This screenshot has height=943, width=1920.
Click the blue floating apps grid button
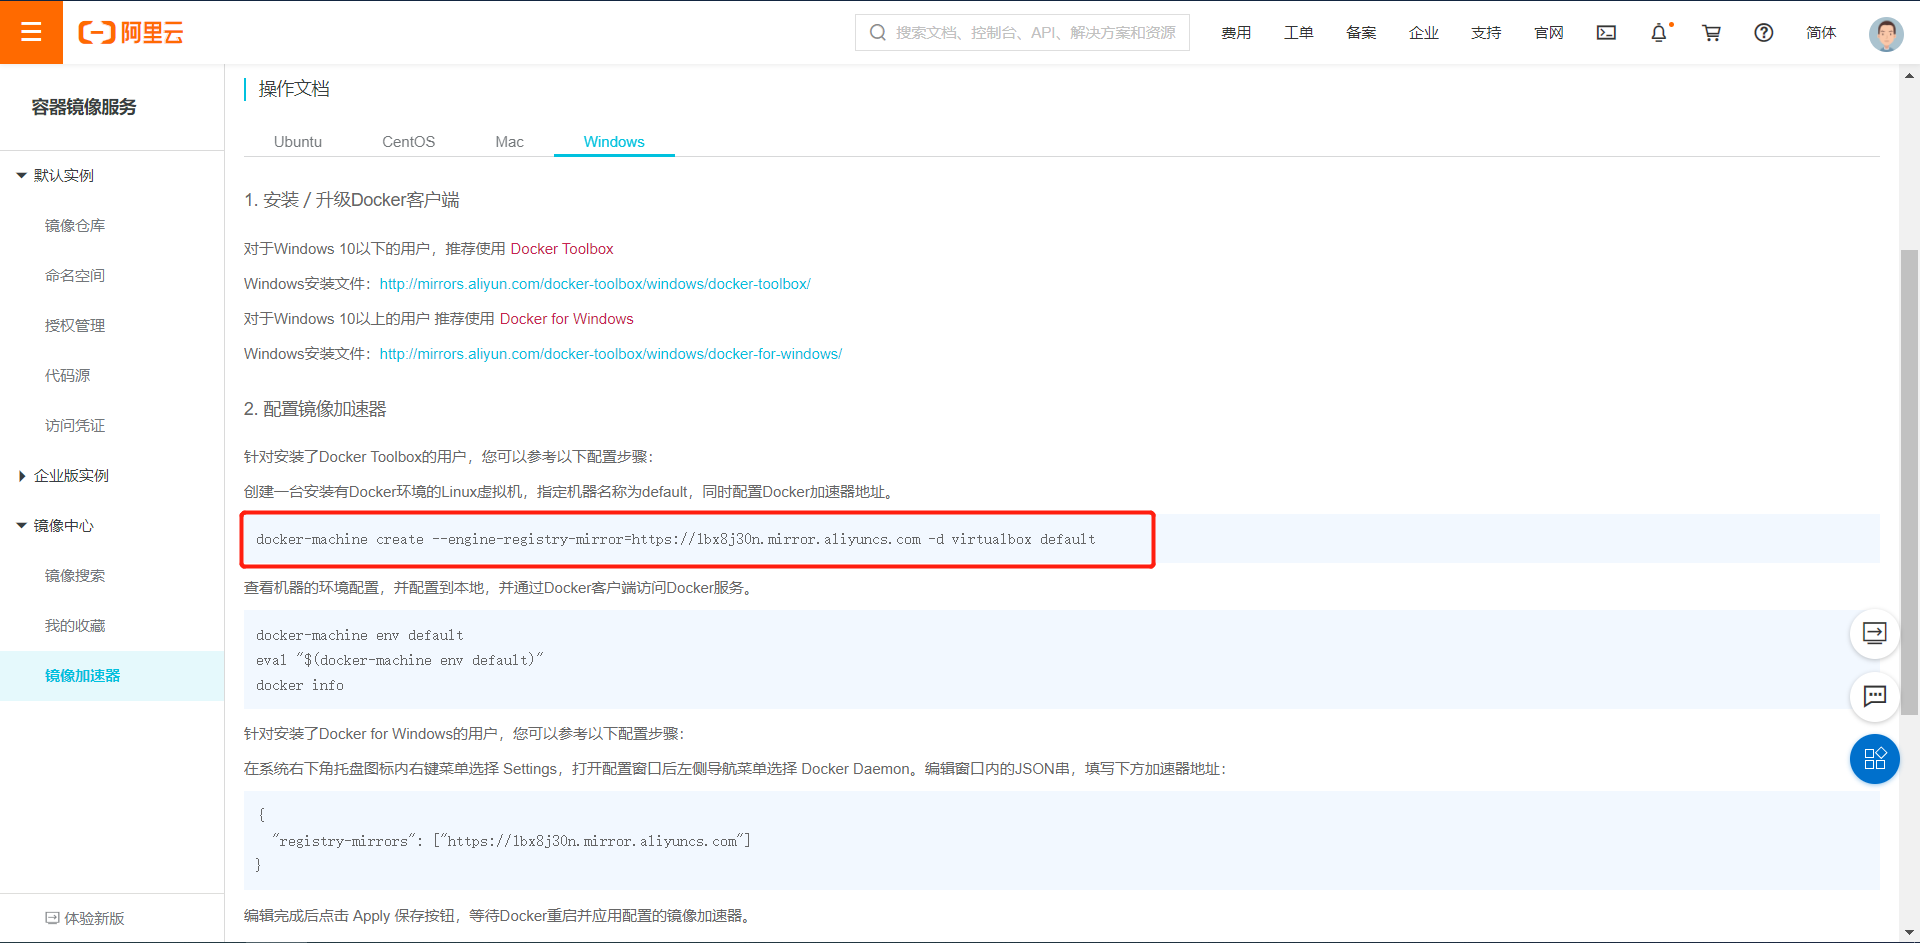(1875, 759)
